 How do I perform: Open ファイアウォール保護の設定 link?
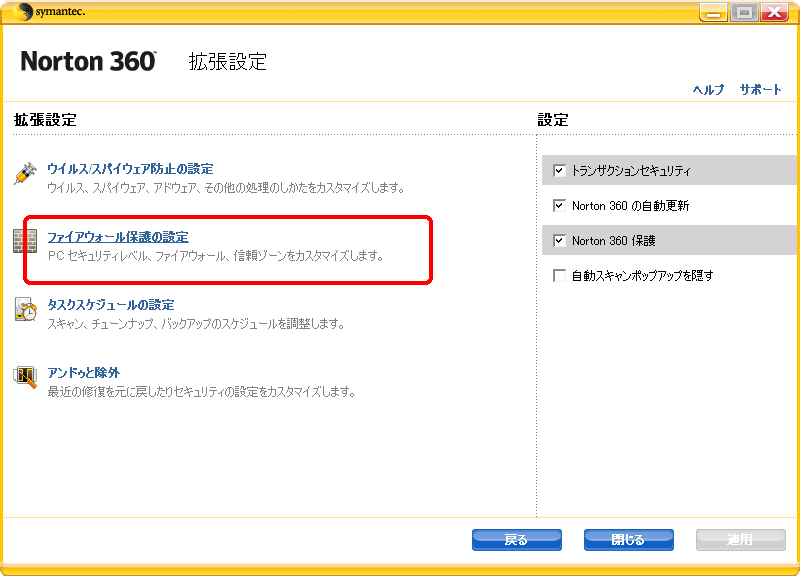118,237
